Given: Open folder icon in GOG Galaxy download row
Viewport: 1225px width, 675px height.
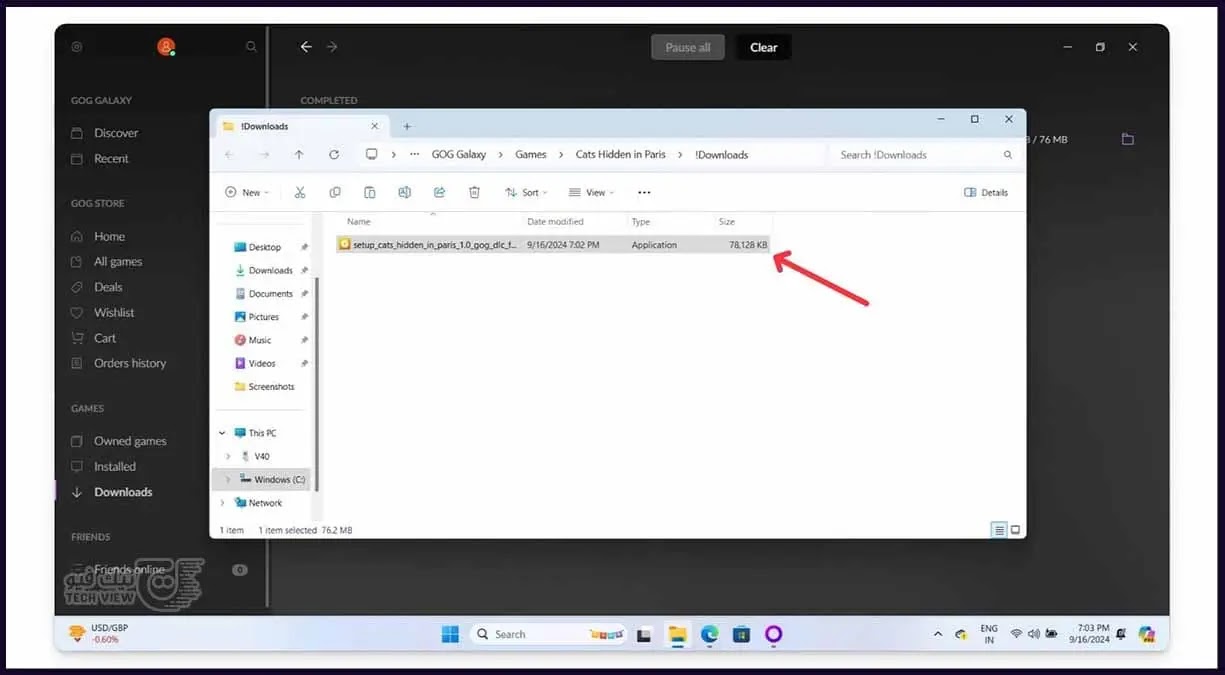Looking at the screenshot, I should [1128, 139].
